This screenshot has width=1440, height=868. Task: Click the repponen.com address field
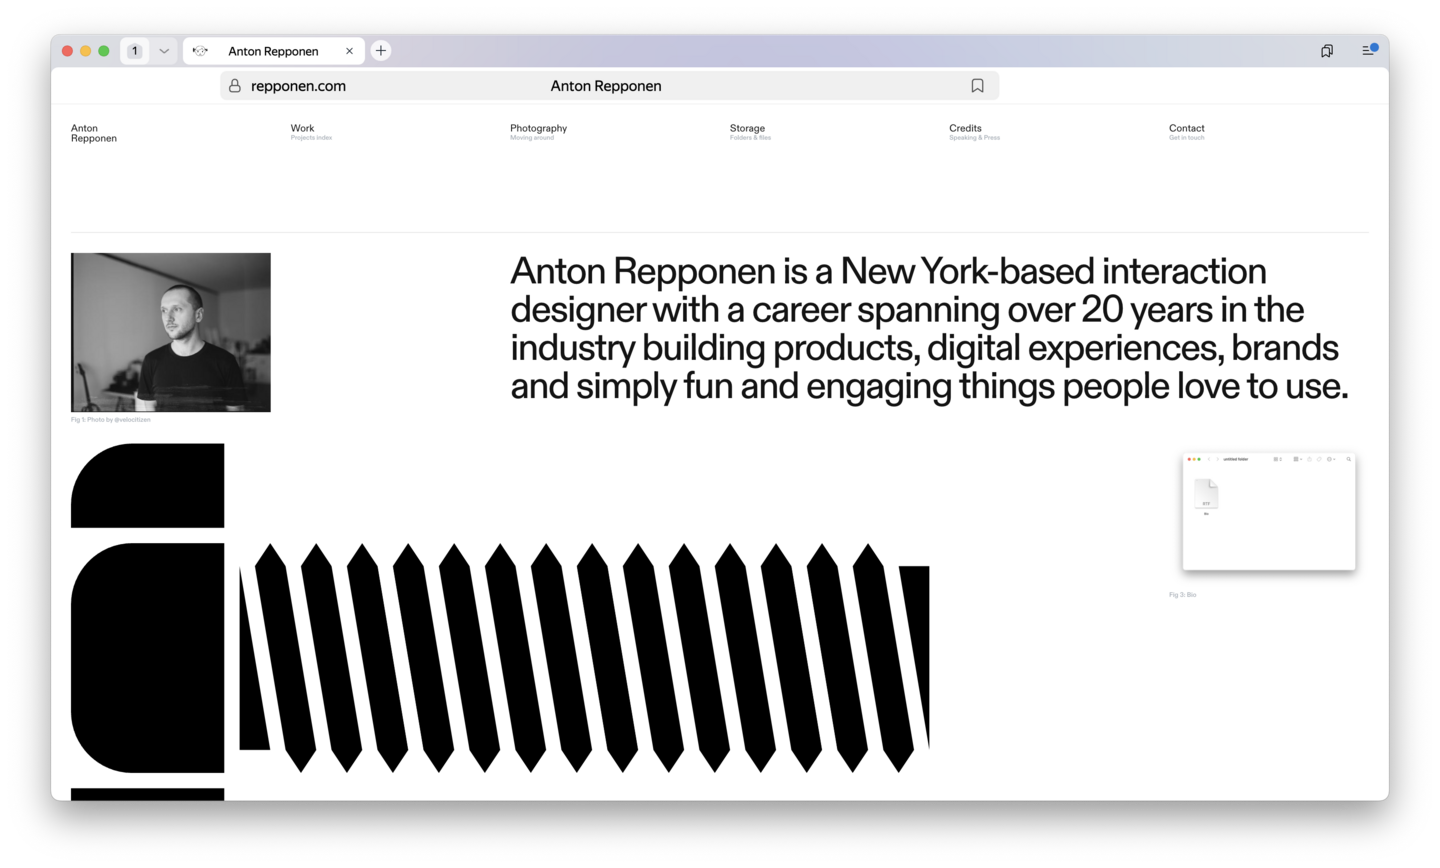click(609, 86)
